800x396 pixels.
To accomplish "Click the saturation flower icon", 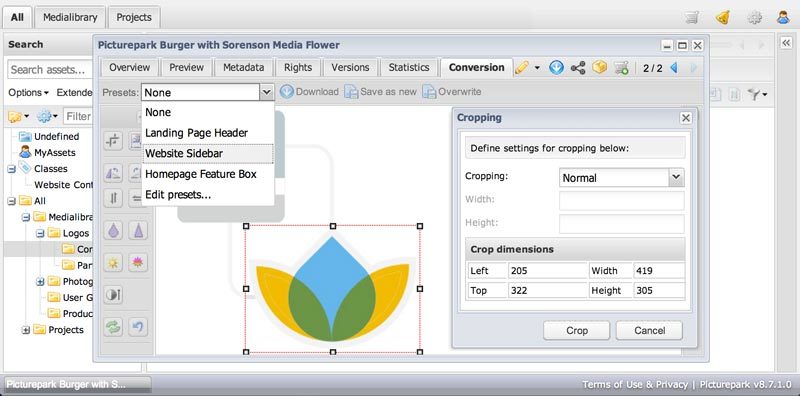I will coord(138,263).
